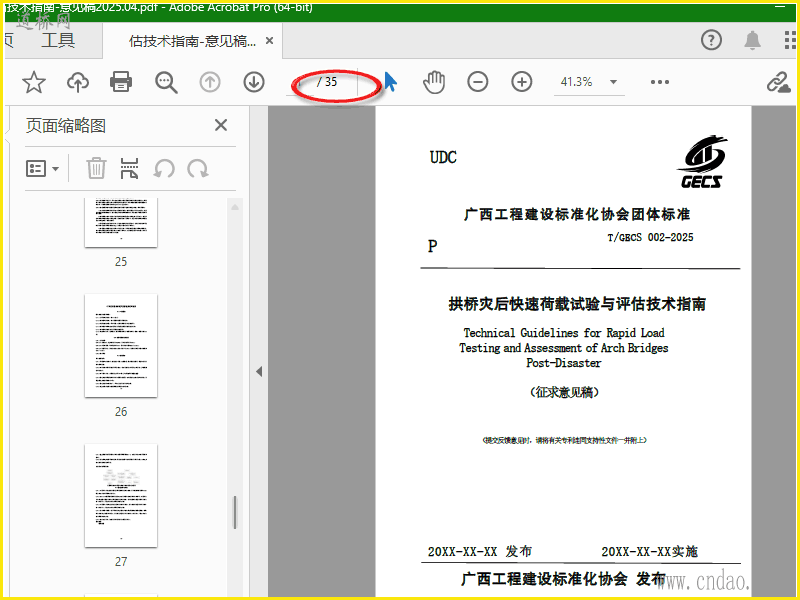Share a link to the file
Viewport: 800px width, 600px height.
(778, 82)
